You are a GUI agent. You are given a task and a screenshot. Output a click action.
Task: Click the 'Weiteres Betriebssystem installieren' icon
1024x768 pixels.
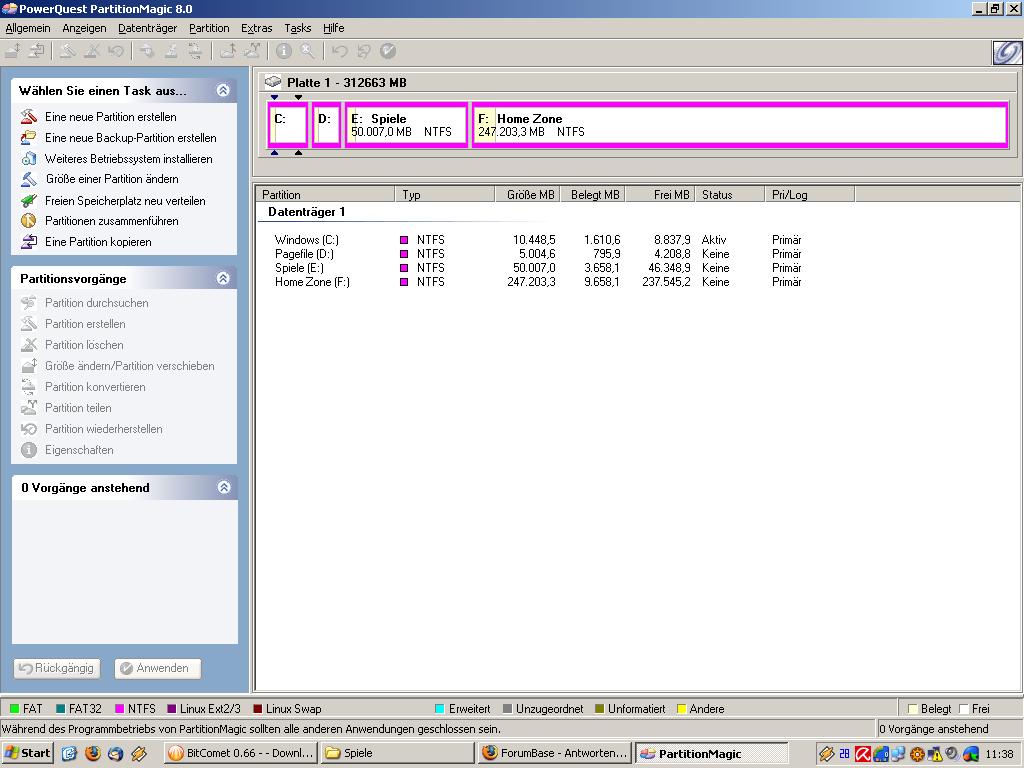pos(29,159)
